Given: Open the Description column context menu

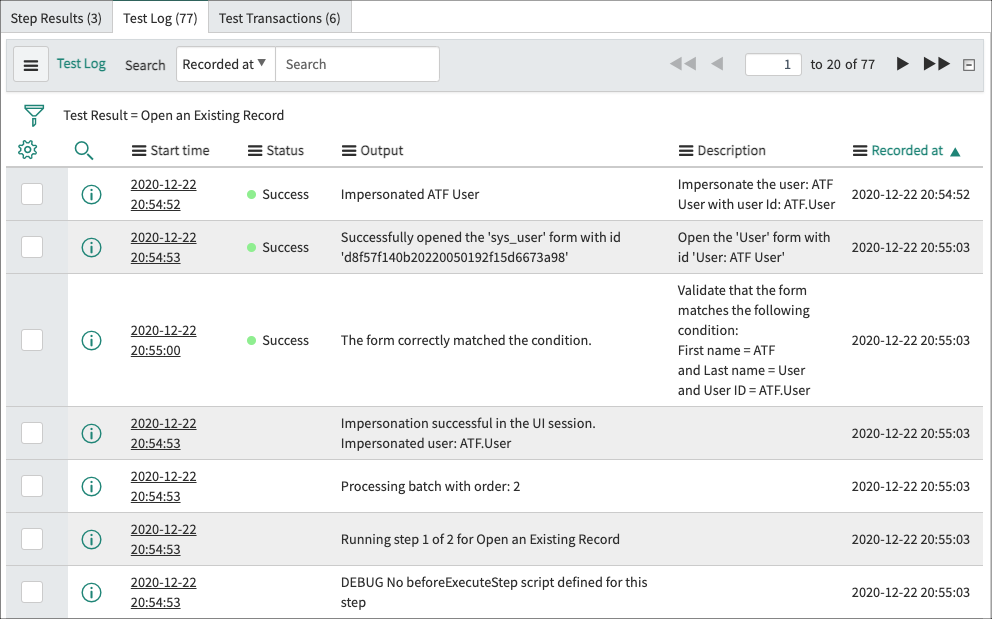Looking at the screenshot, I should click(685, 150).
